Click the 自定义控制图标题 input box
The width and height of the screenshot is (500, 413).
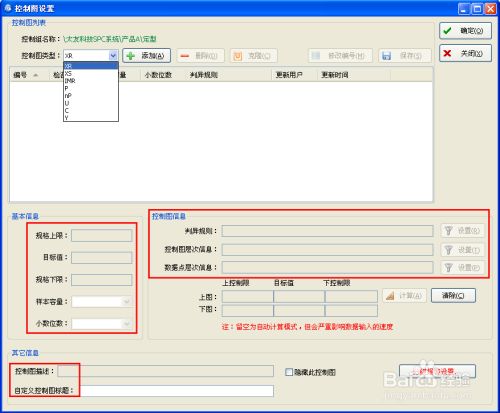click(177, 391)
